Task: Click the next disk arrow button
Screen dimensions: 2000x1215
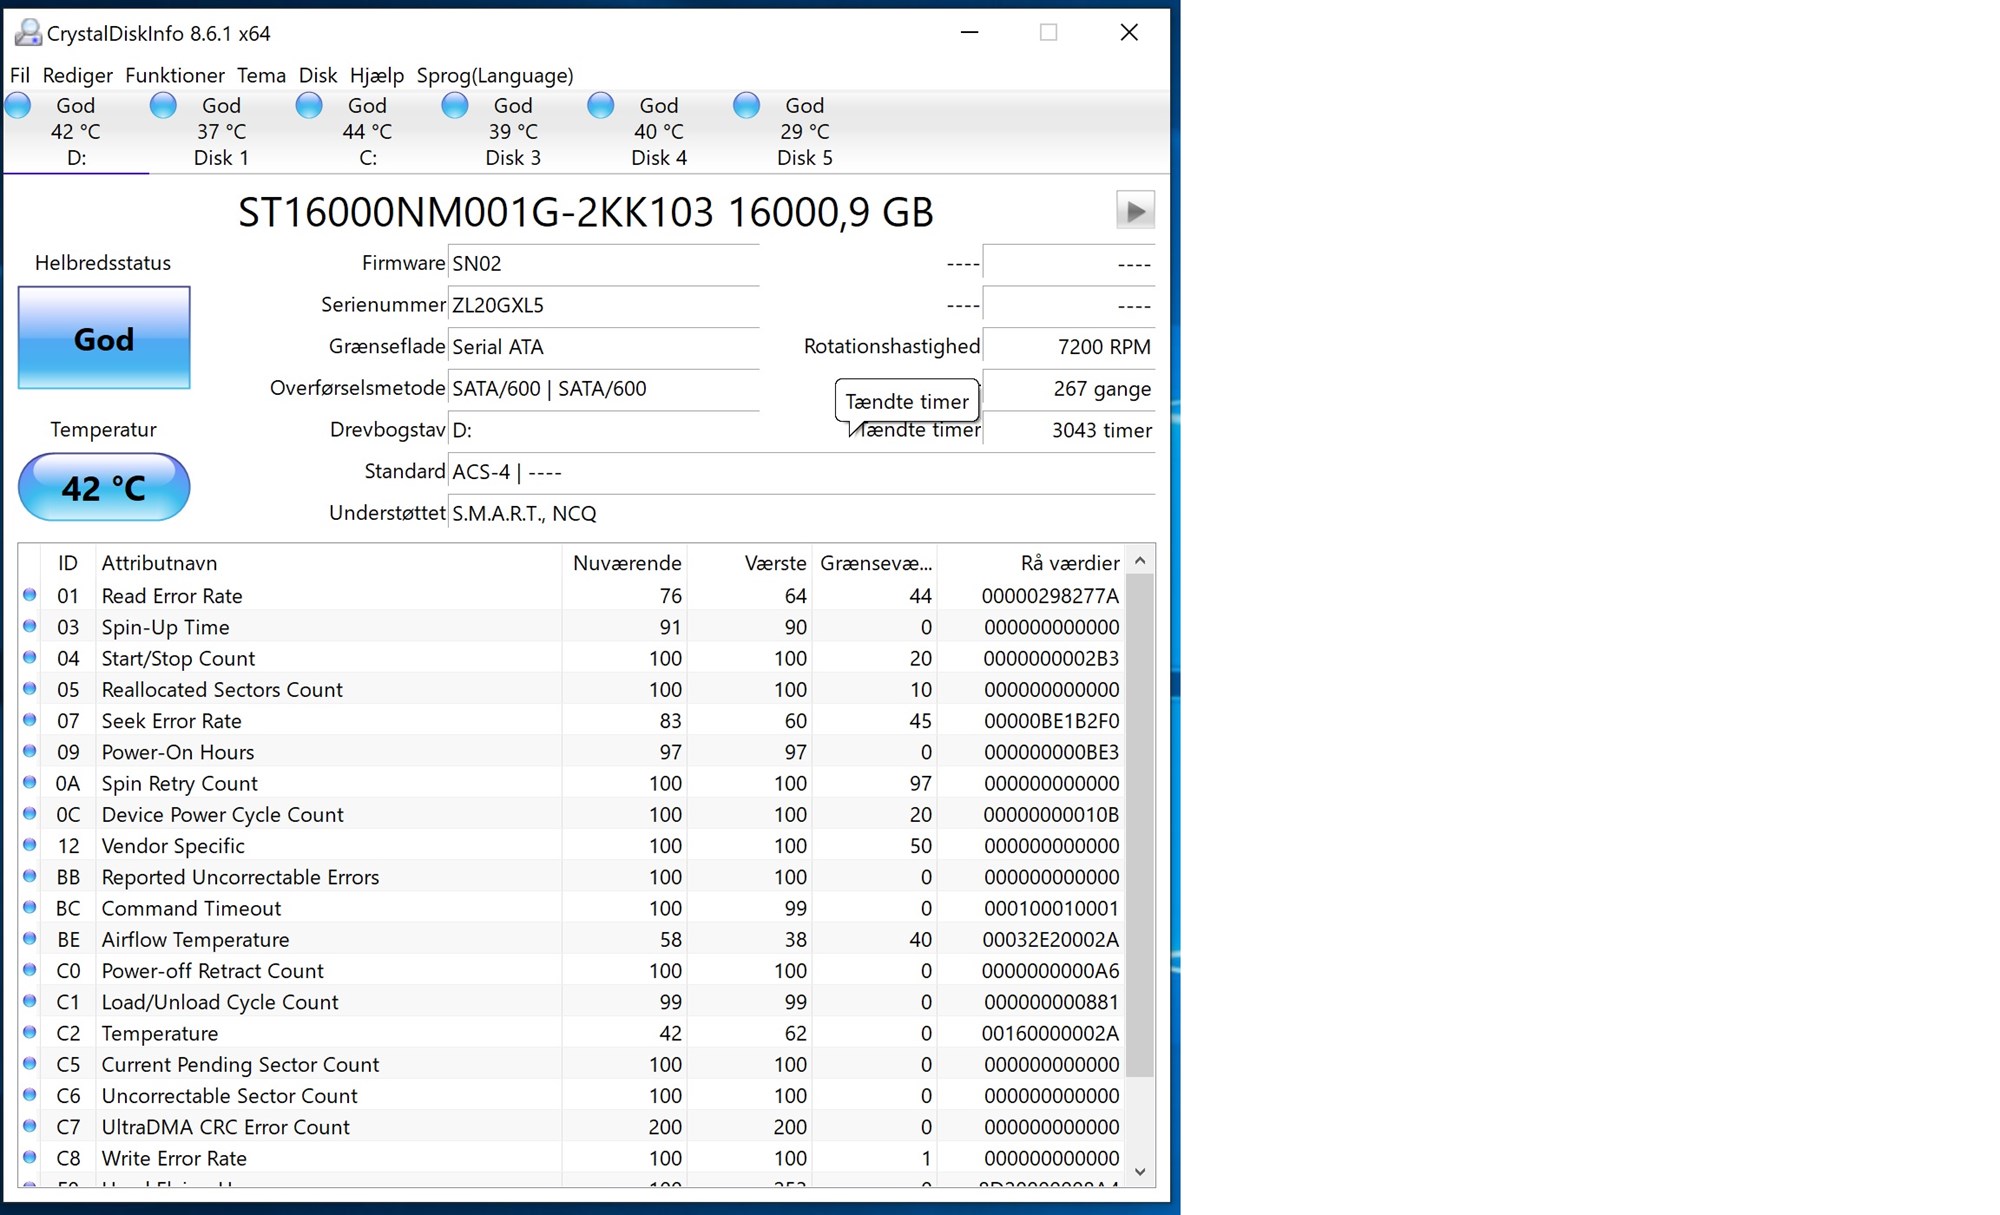Action: click(1135, 211)
